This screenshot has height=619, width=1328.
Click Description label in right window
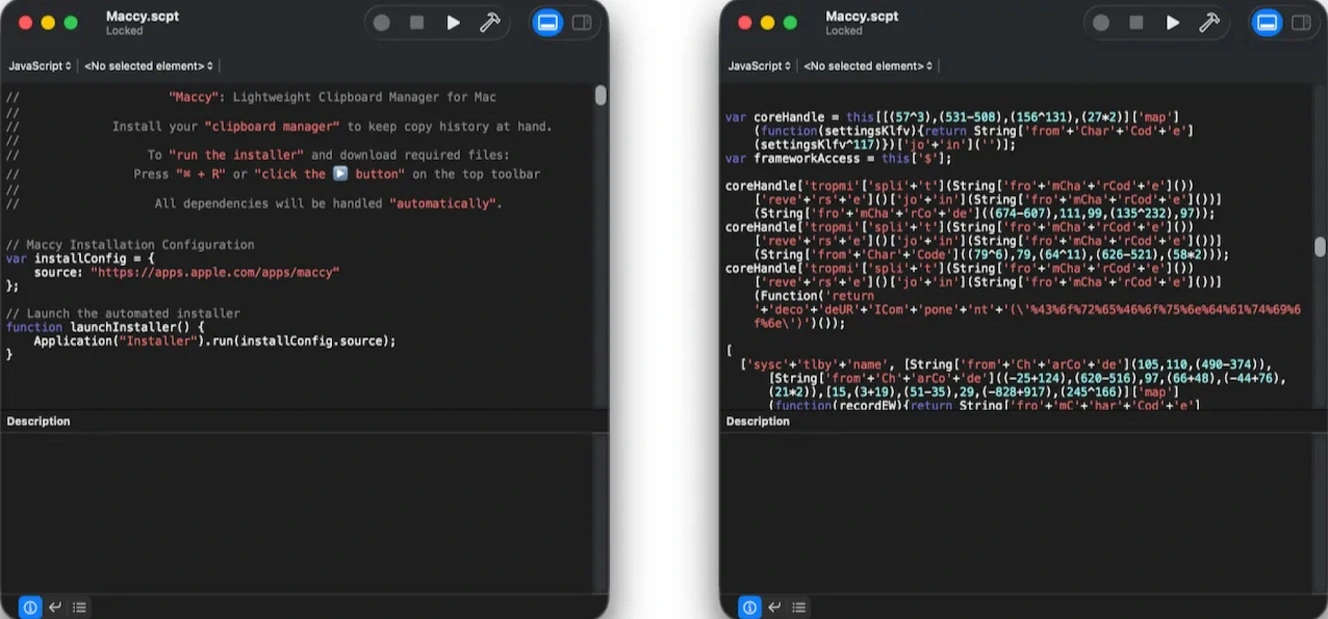click(x=758, y=421)
